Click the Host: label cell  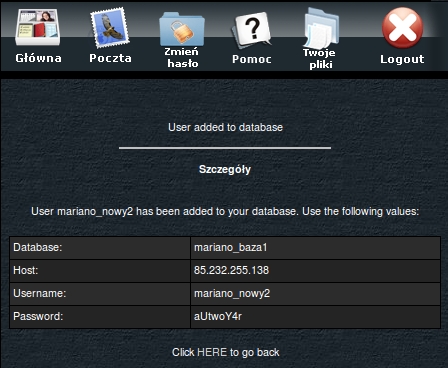pyautogui.click(x=100, y=271)
